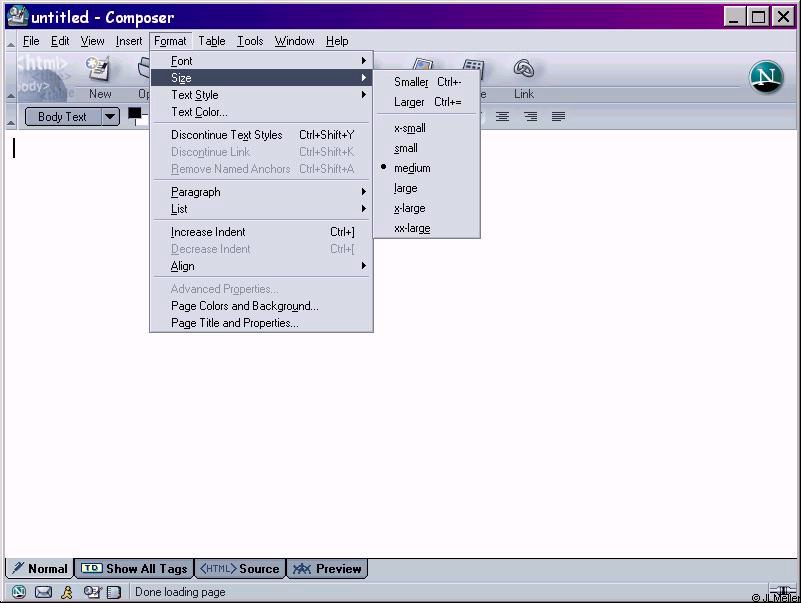Expand the Size submenu
801x603 pixels.
[x=261, y=78]
